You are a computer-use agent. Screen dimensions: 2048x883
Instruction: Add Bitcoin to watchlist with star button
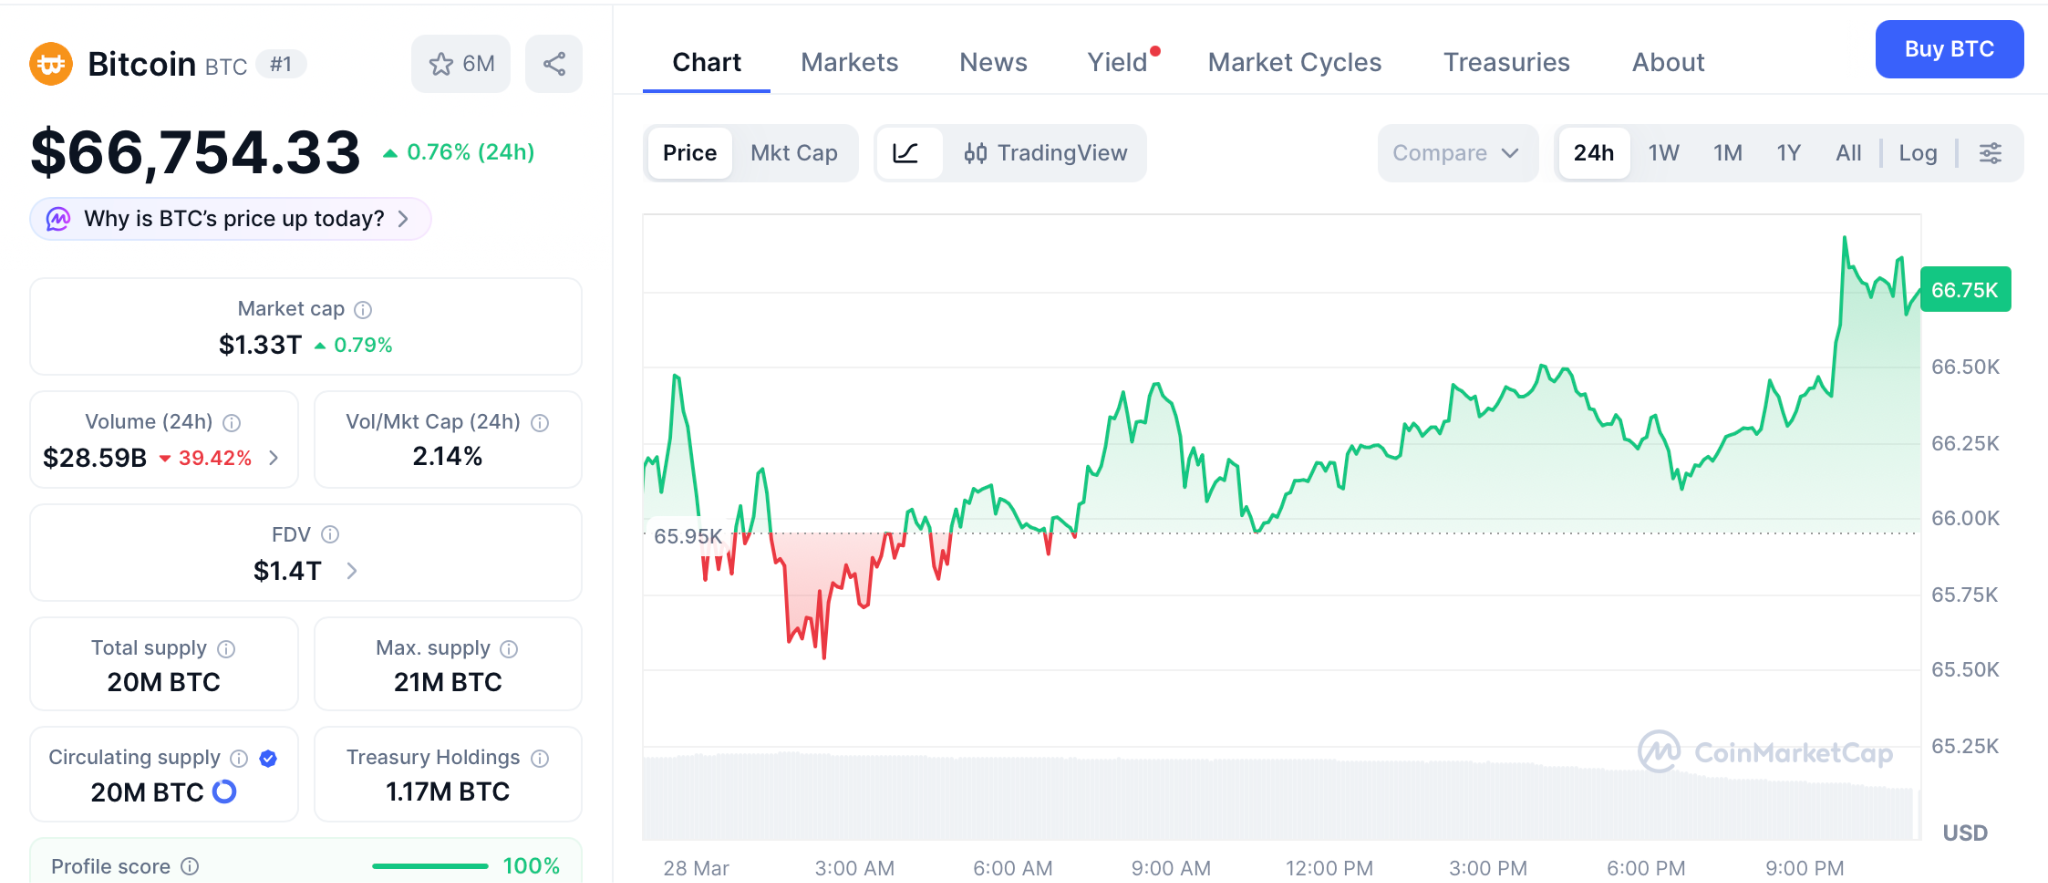(461, 64)
